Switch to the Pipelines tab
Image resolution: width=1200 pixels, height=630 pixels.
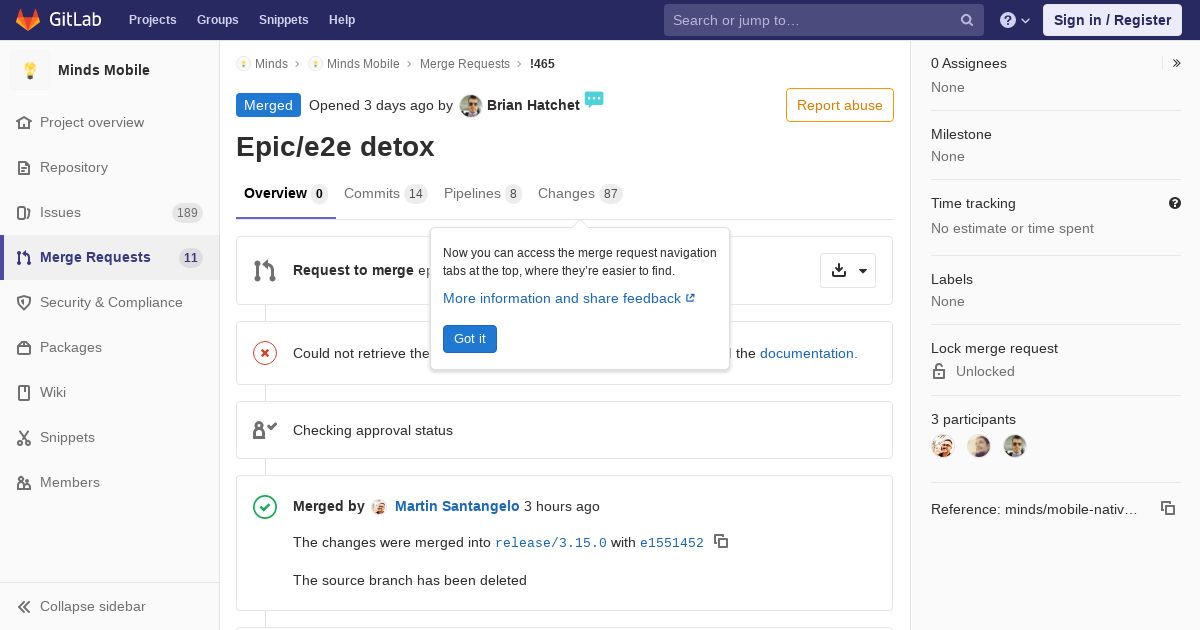tap(482, 194)
